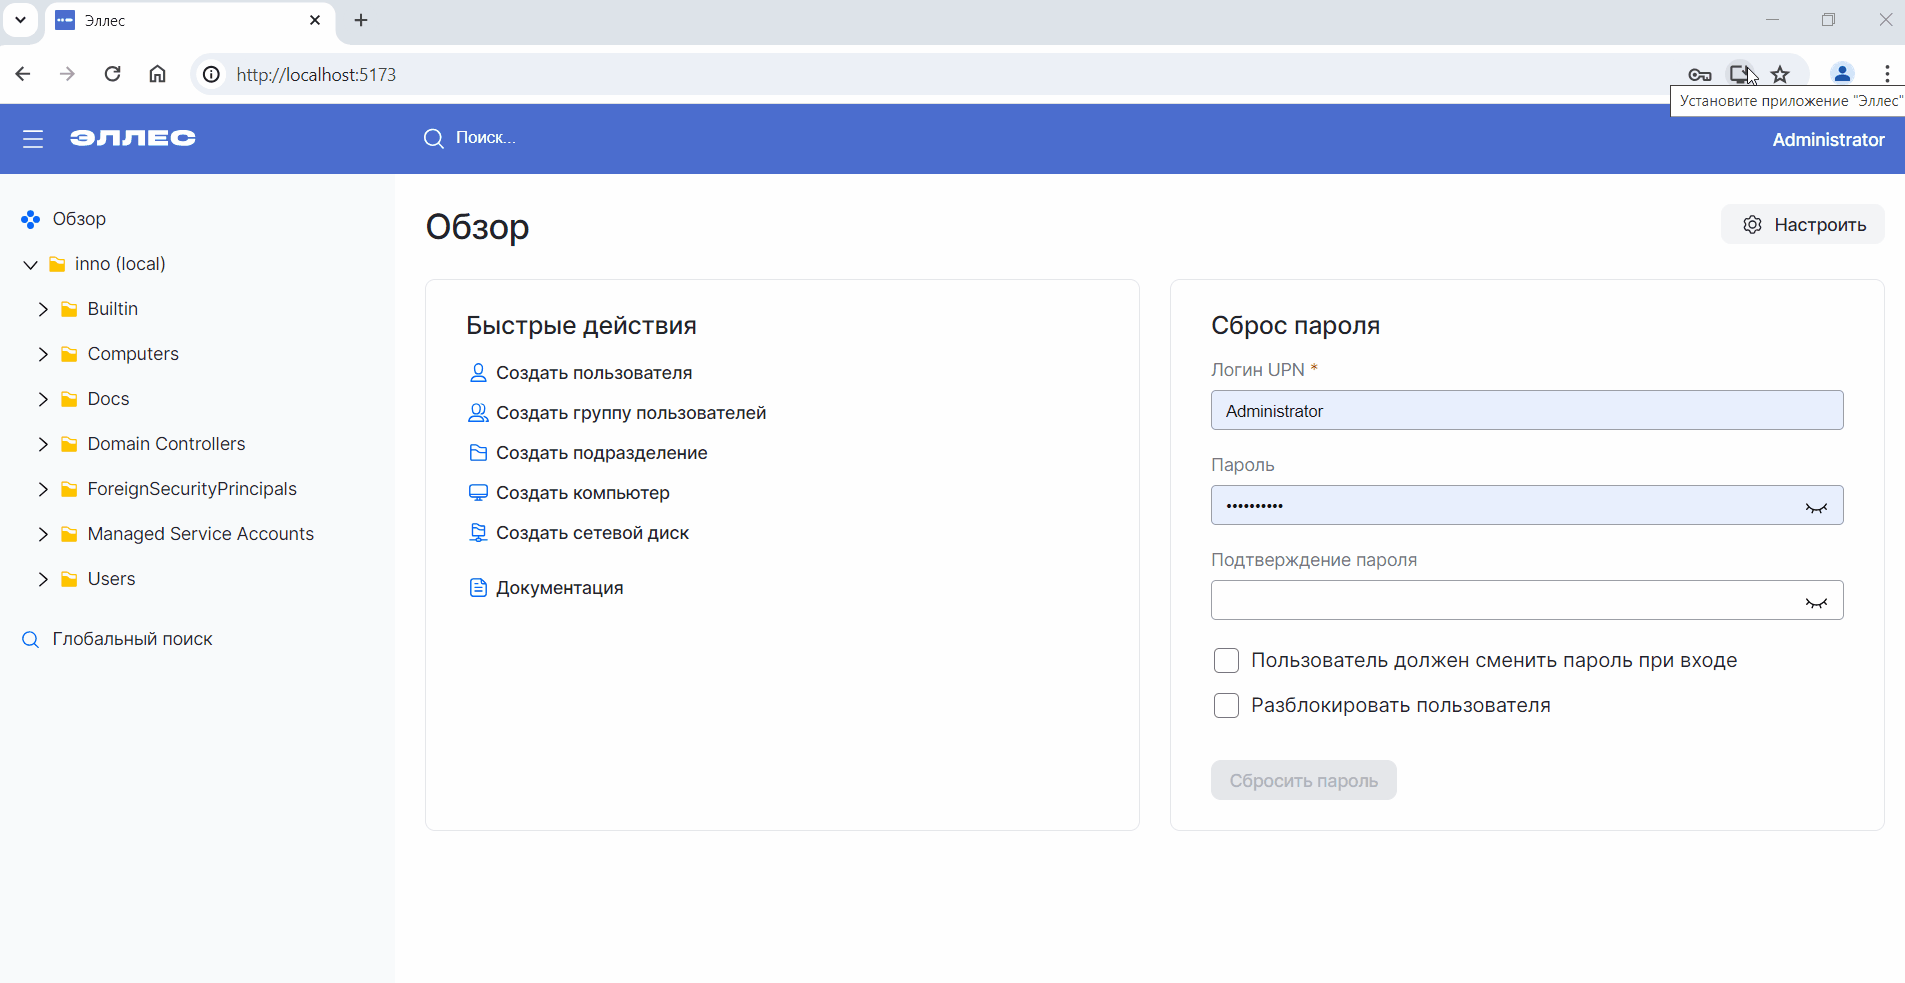Click the Глобальный поиск magnifier icon

(29, 638)
